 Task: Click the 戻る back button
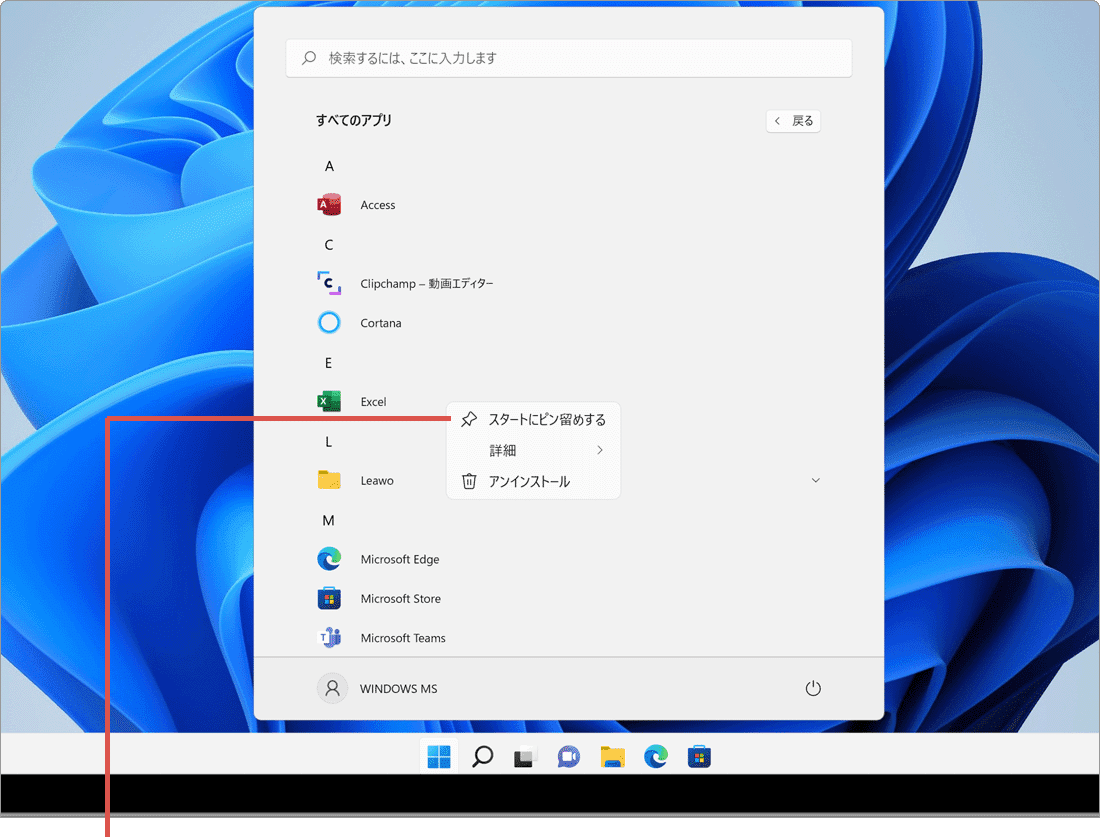[793, 121]
